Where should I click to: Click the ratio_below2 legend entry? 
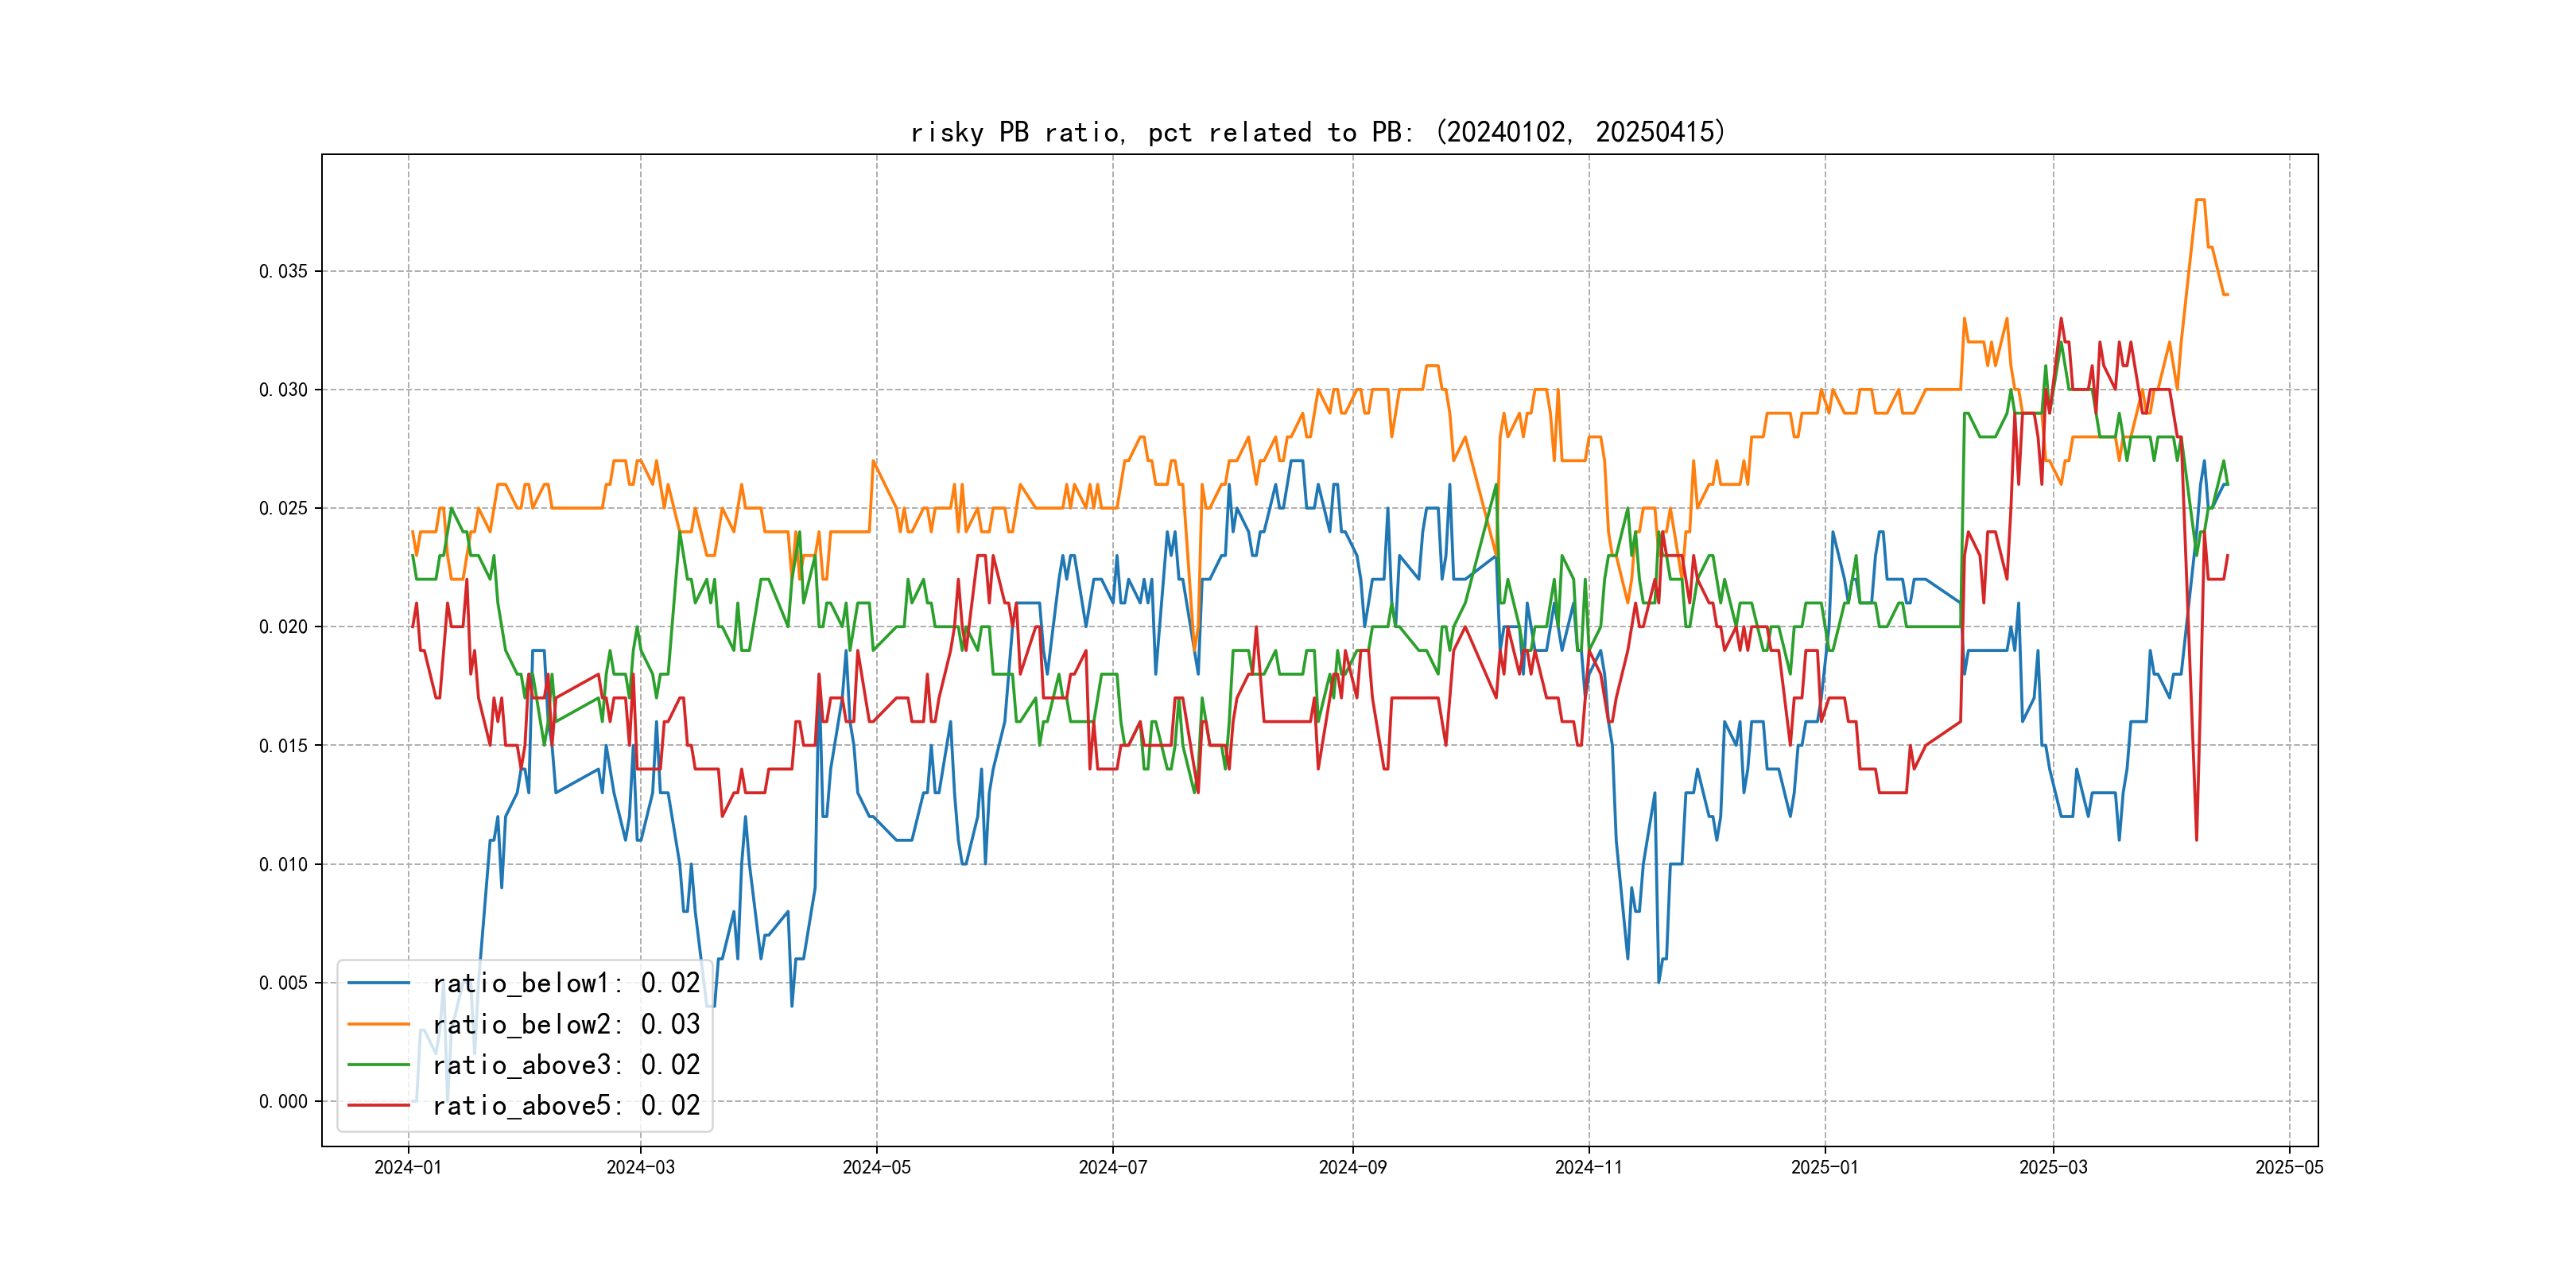click(565, 1024)
